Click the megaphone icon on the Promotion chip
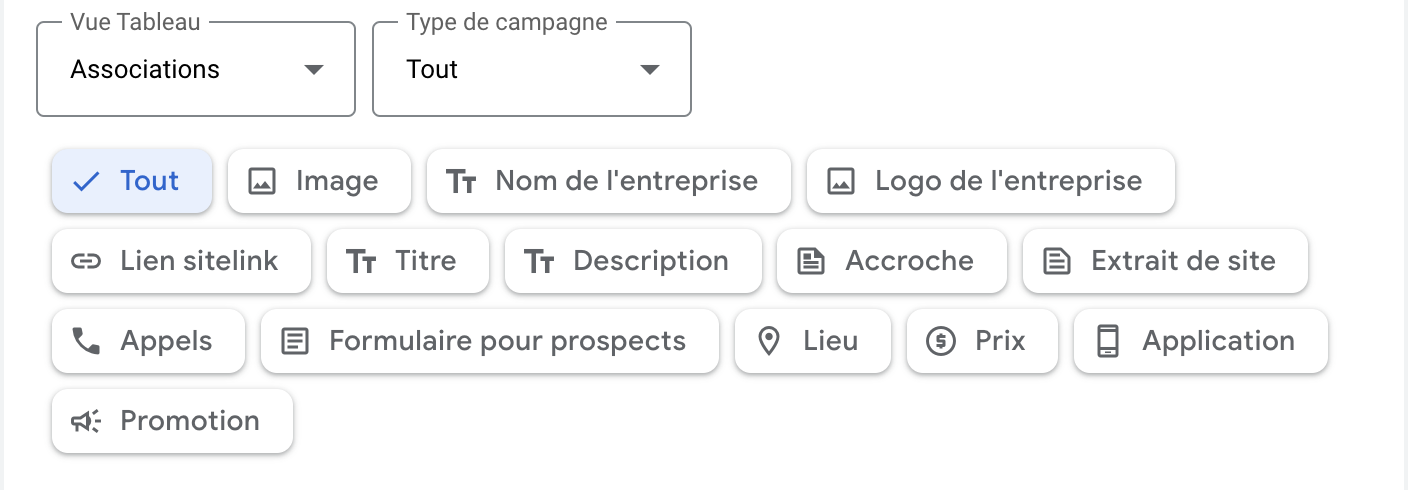This screenshot has width=1408, height=490. click(x=86, y=421)
